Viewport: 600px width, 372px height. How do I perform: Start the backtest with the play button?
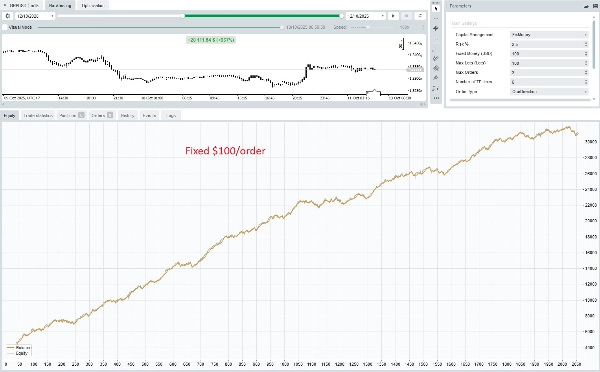(x=393, y=16)
